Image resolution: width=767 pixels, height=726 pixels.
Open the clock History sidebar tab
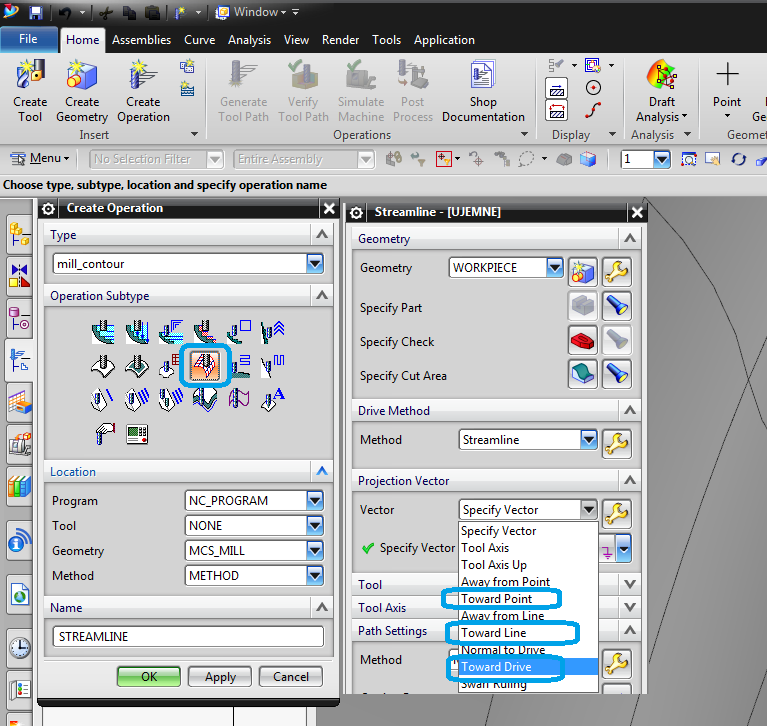(x=20, y=648)
